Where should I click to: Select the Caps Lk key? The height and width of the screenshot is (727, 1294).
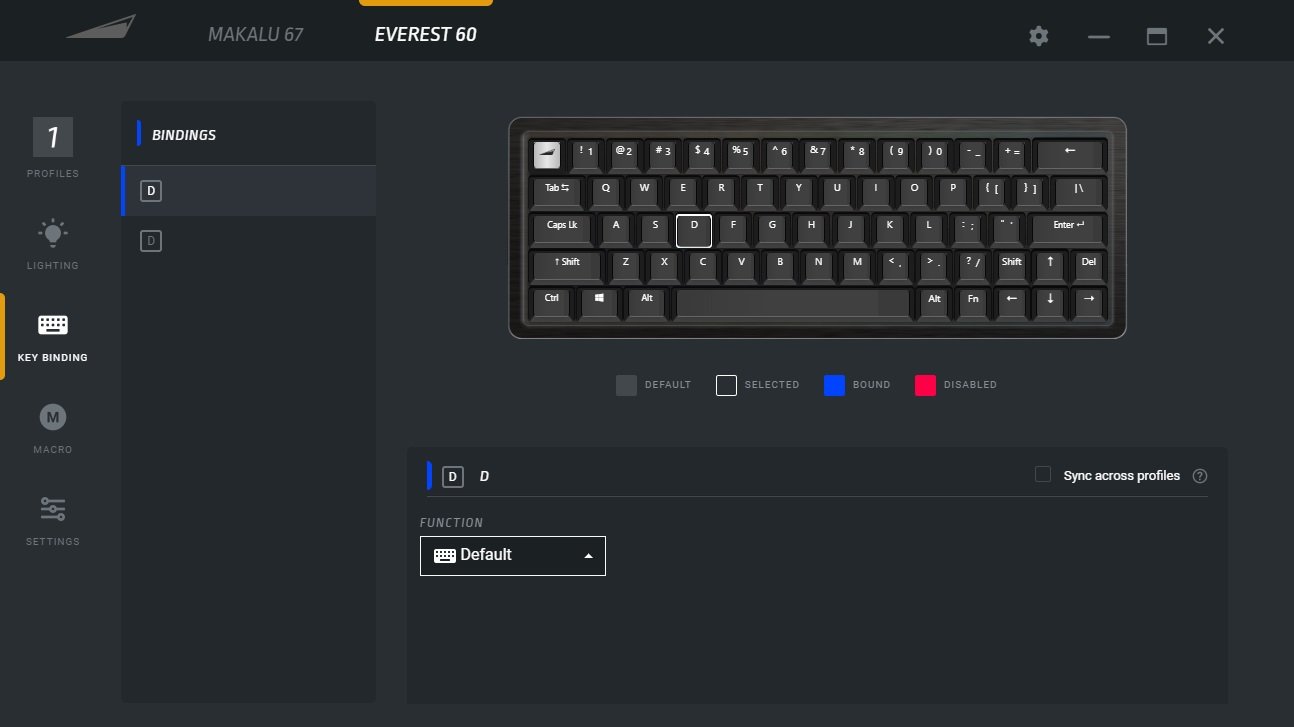562,227
